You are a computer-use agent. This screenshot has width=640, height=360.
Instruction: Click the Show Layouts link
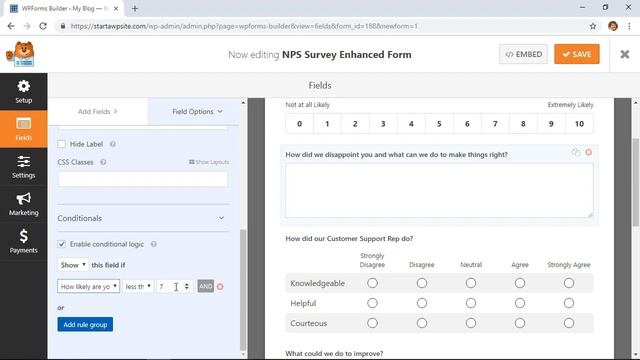[x=209, y=162]
